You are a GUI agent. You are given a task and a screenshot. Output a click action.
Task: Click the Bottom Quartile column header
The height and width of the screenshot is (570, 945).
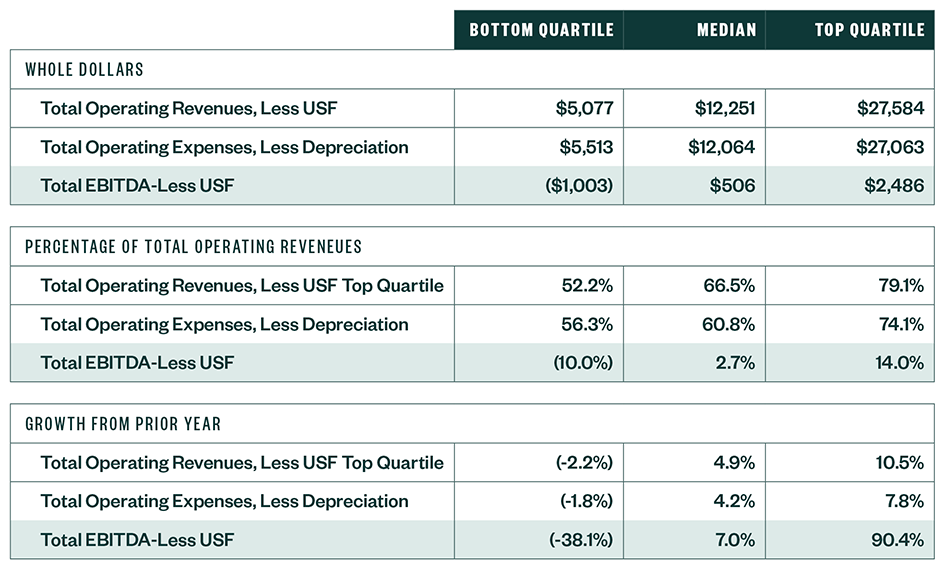point(541,30)
